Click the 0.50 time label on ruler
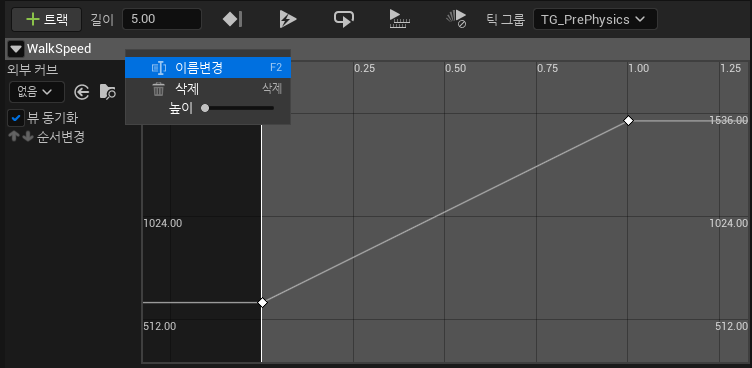The image size is (752, 368). coord(455,69)
